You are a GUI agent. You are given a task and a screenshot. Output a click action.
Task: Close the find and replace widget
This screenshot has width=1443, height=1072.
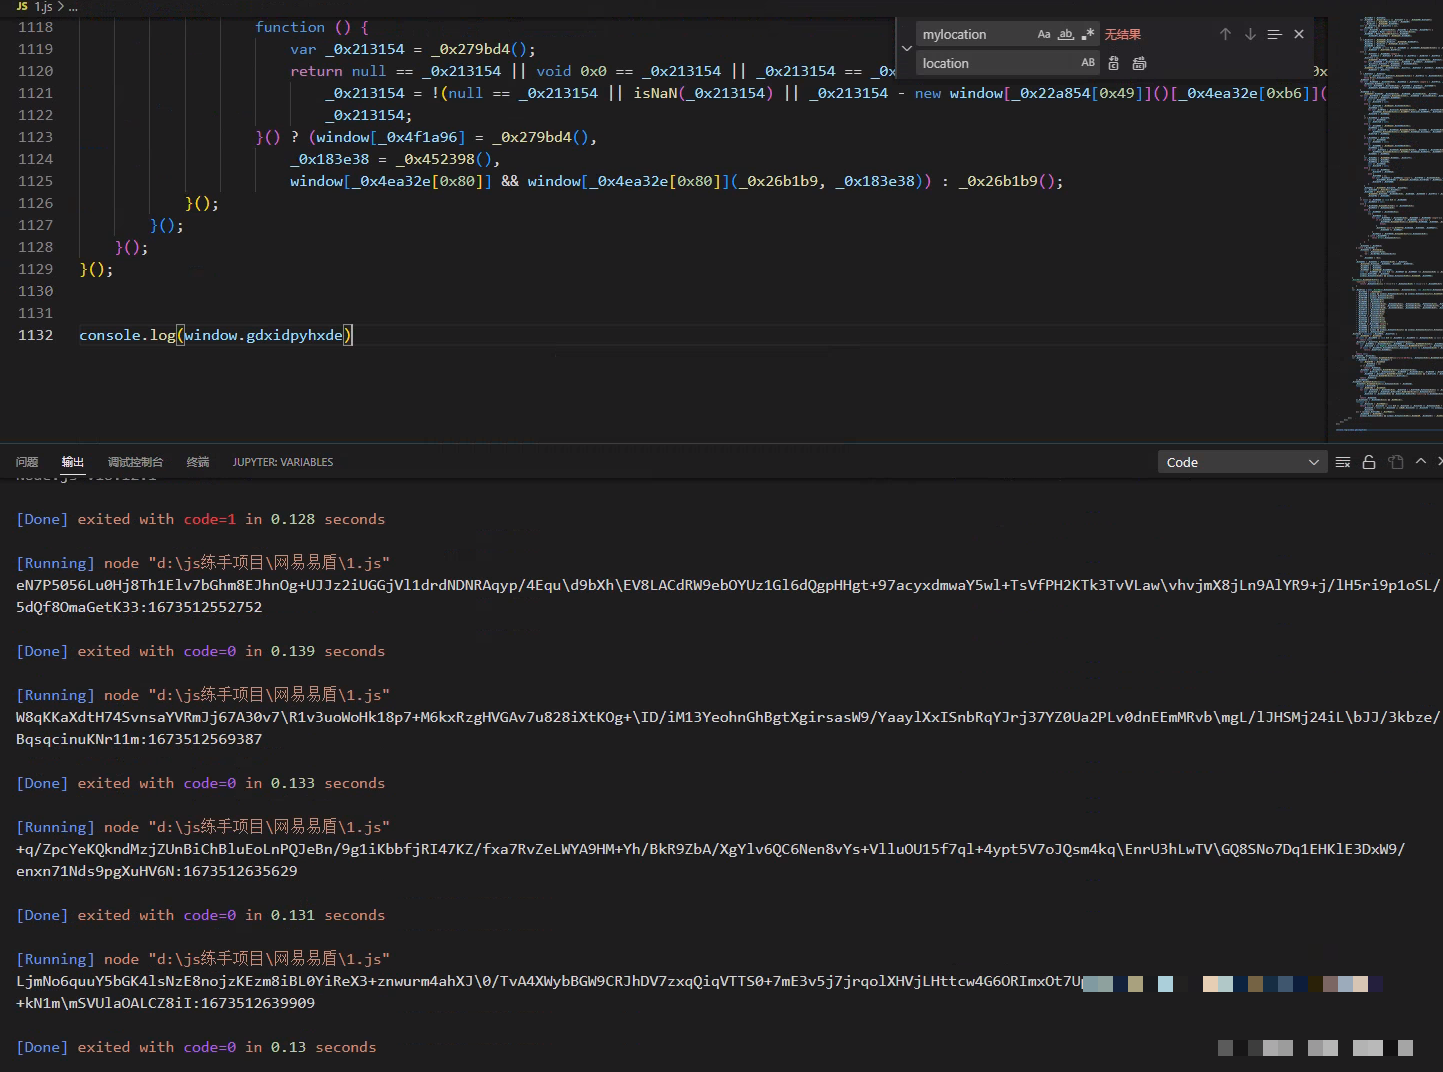click(1299, 34)
